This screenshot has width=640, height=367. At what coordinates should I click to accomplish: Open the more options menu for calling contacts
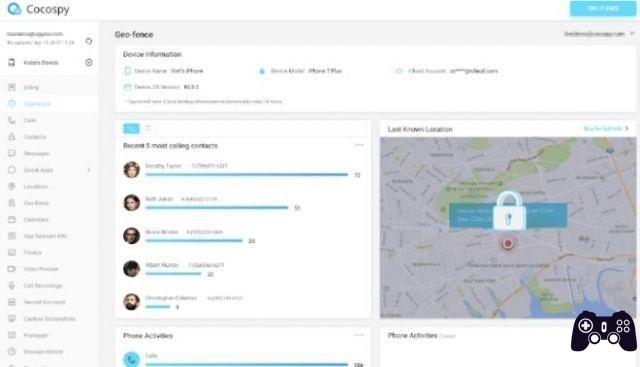(x=359, y=145)
